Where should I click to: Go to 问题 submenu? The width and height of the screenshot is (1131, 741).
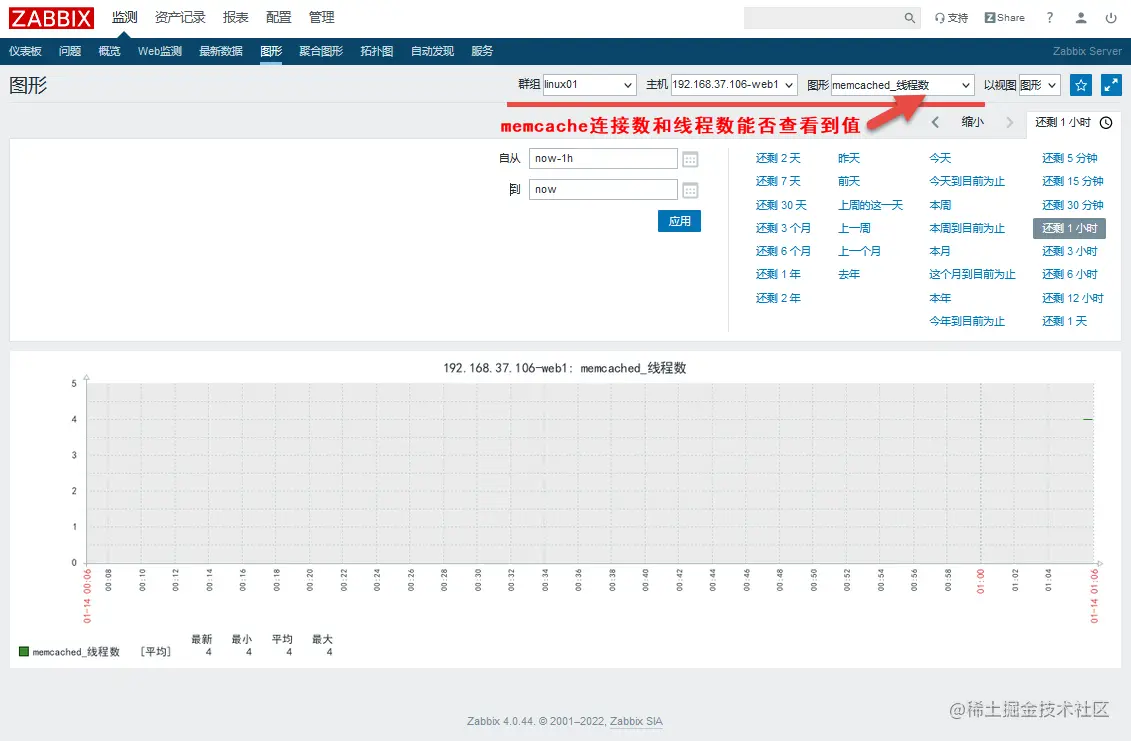pyautogui.click(x=70, y=51)
